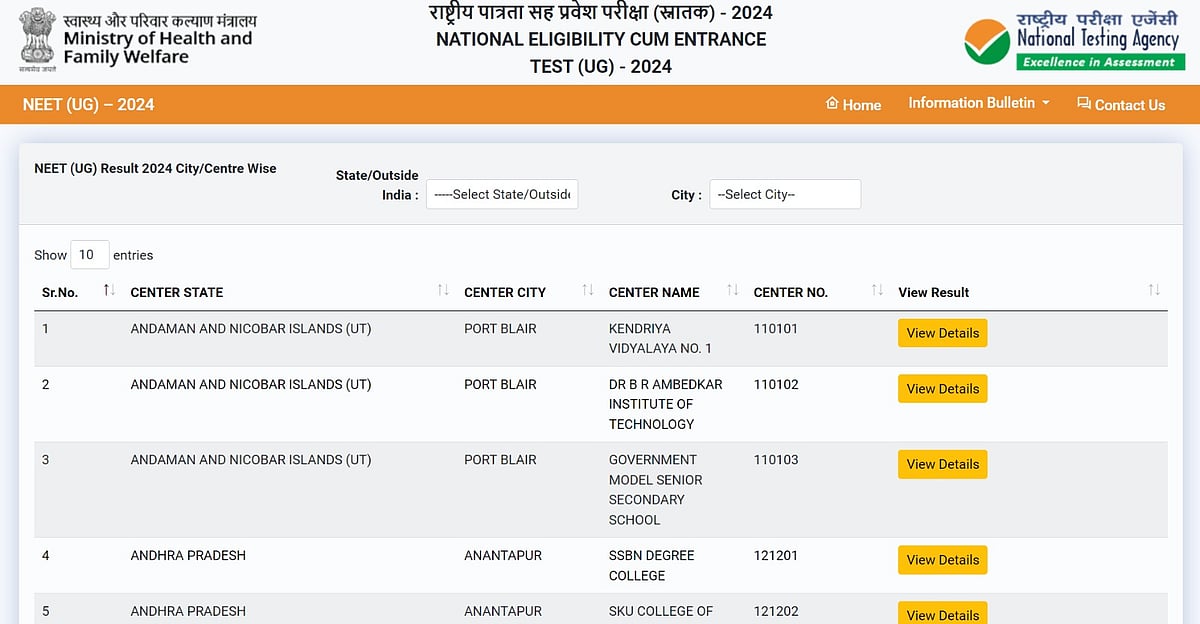
Task: Sort the CENTER NO. column
Action: click(x=877, y=289)
